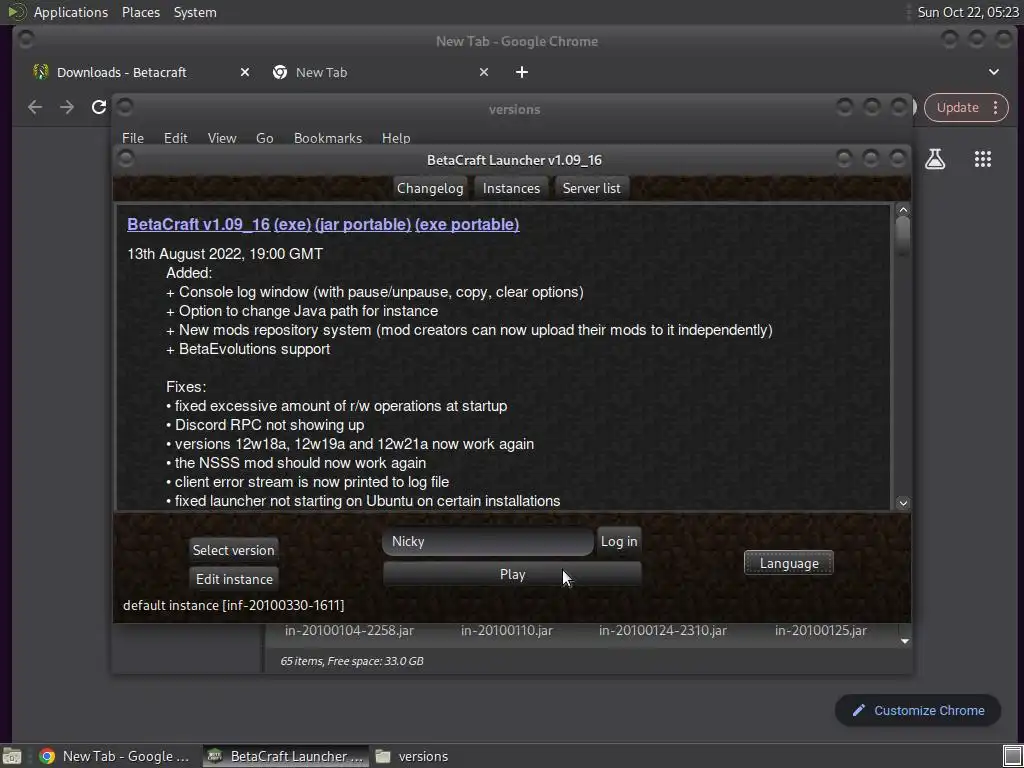Switch to versions folder taskbar item
The width and height of the screenshot is (1024, 768).
[413, 756]
